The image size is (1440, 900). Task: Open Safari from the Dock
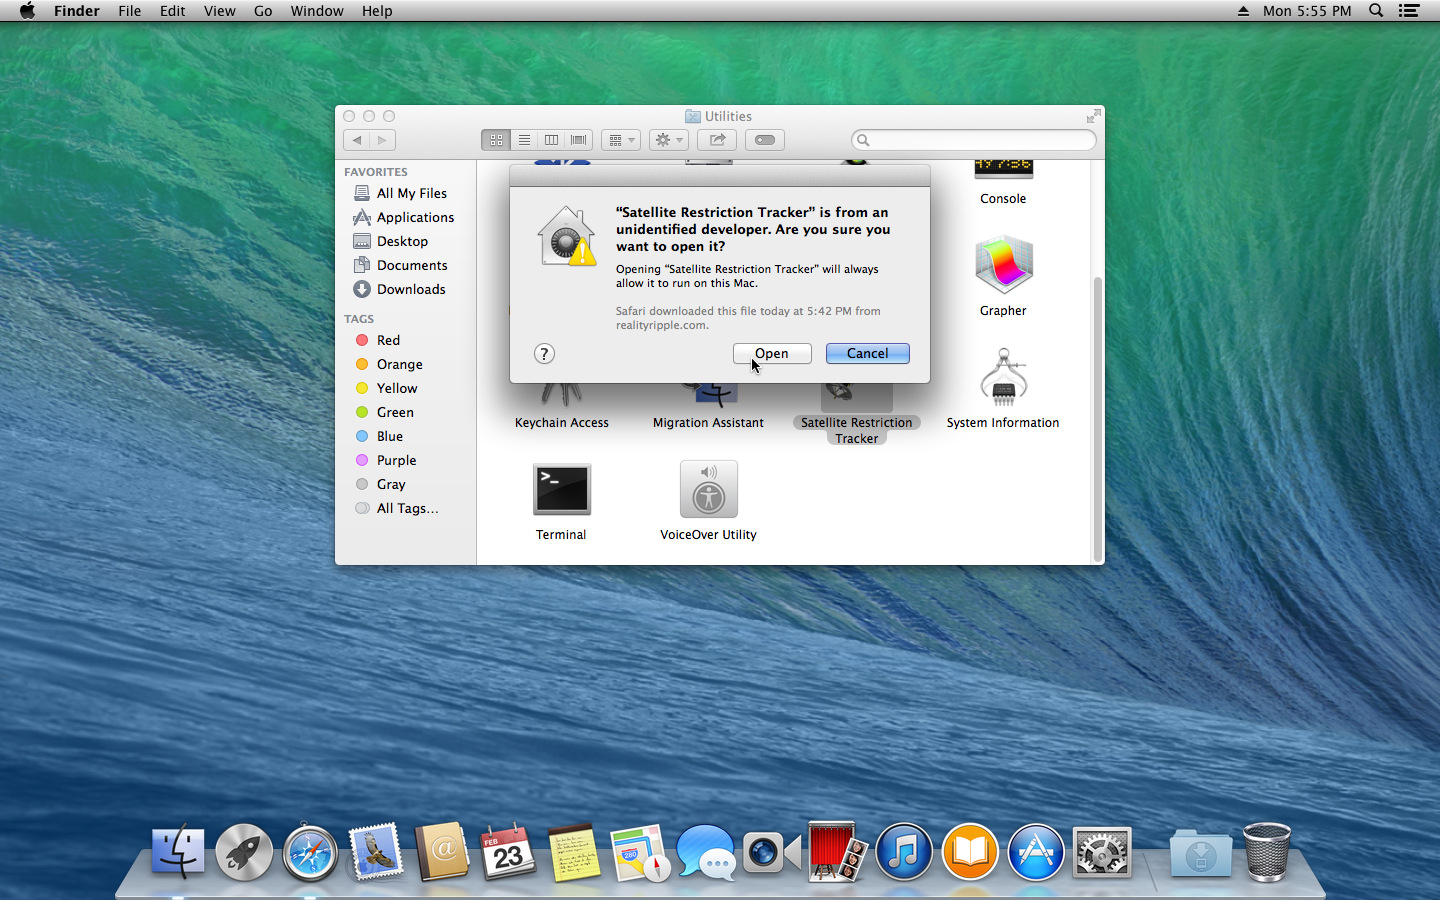pyautogui.click(x=309, y=852)
